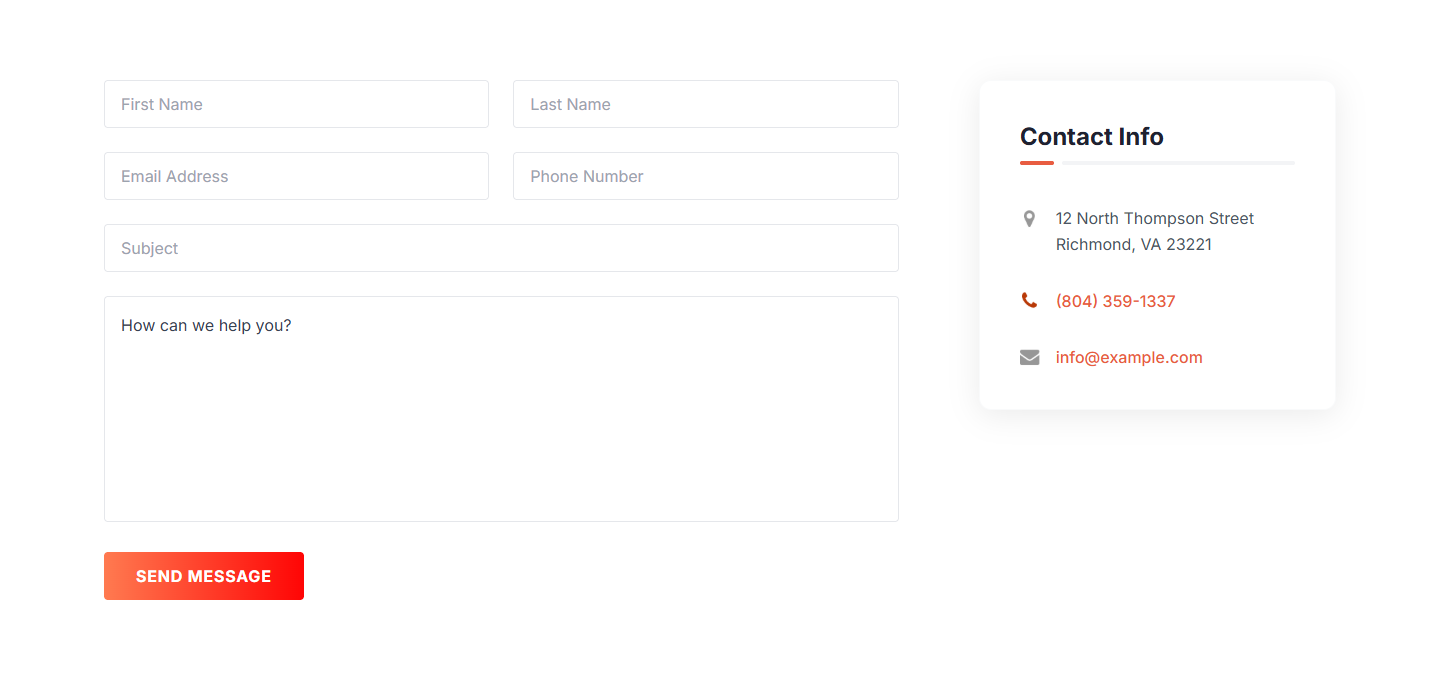Focus the First Name field
This screenshot has height=680, width=1440.
(296, 104)
